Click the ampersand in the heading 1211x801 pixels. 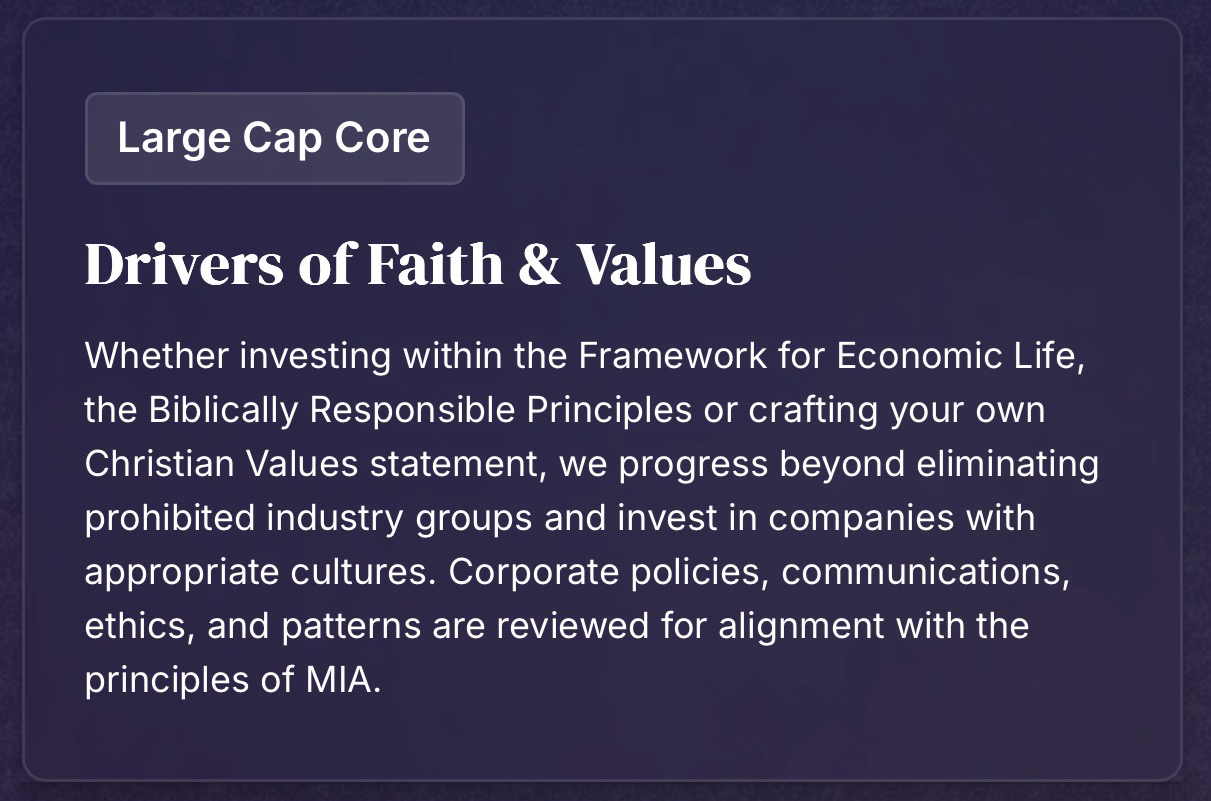tap(540, 264)
